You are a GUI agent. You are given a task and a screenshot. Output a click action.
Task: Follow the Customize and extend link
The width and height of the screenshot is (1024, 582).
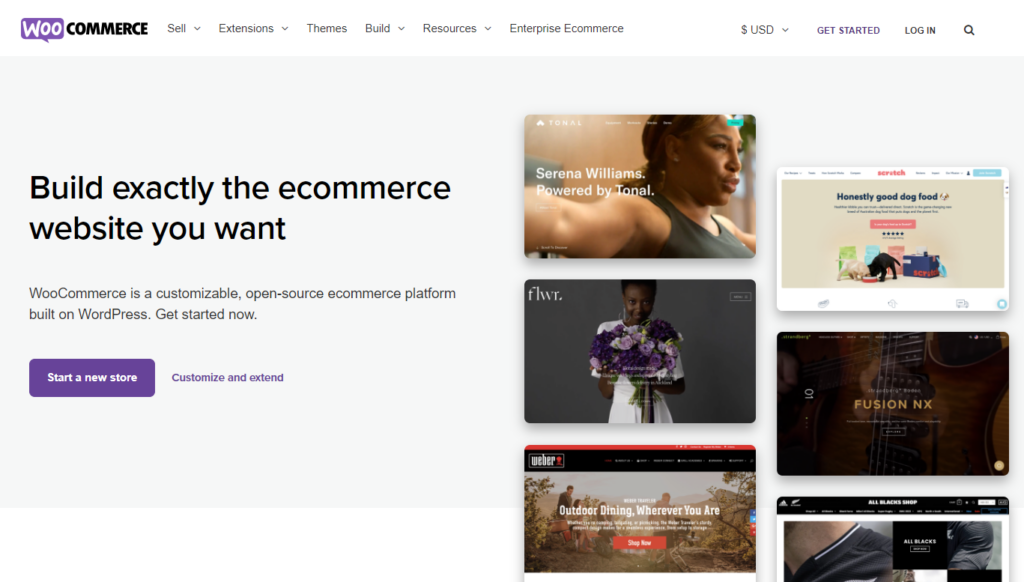point(227,378)
